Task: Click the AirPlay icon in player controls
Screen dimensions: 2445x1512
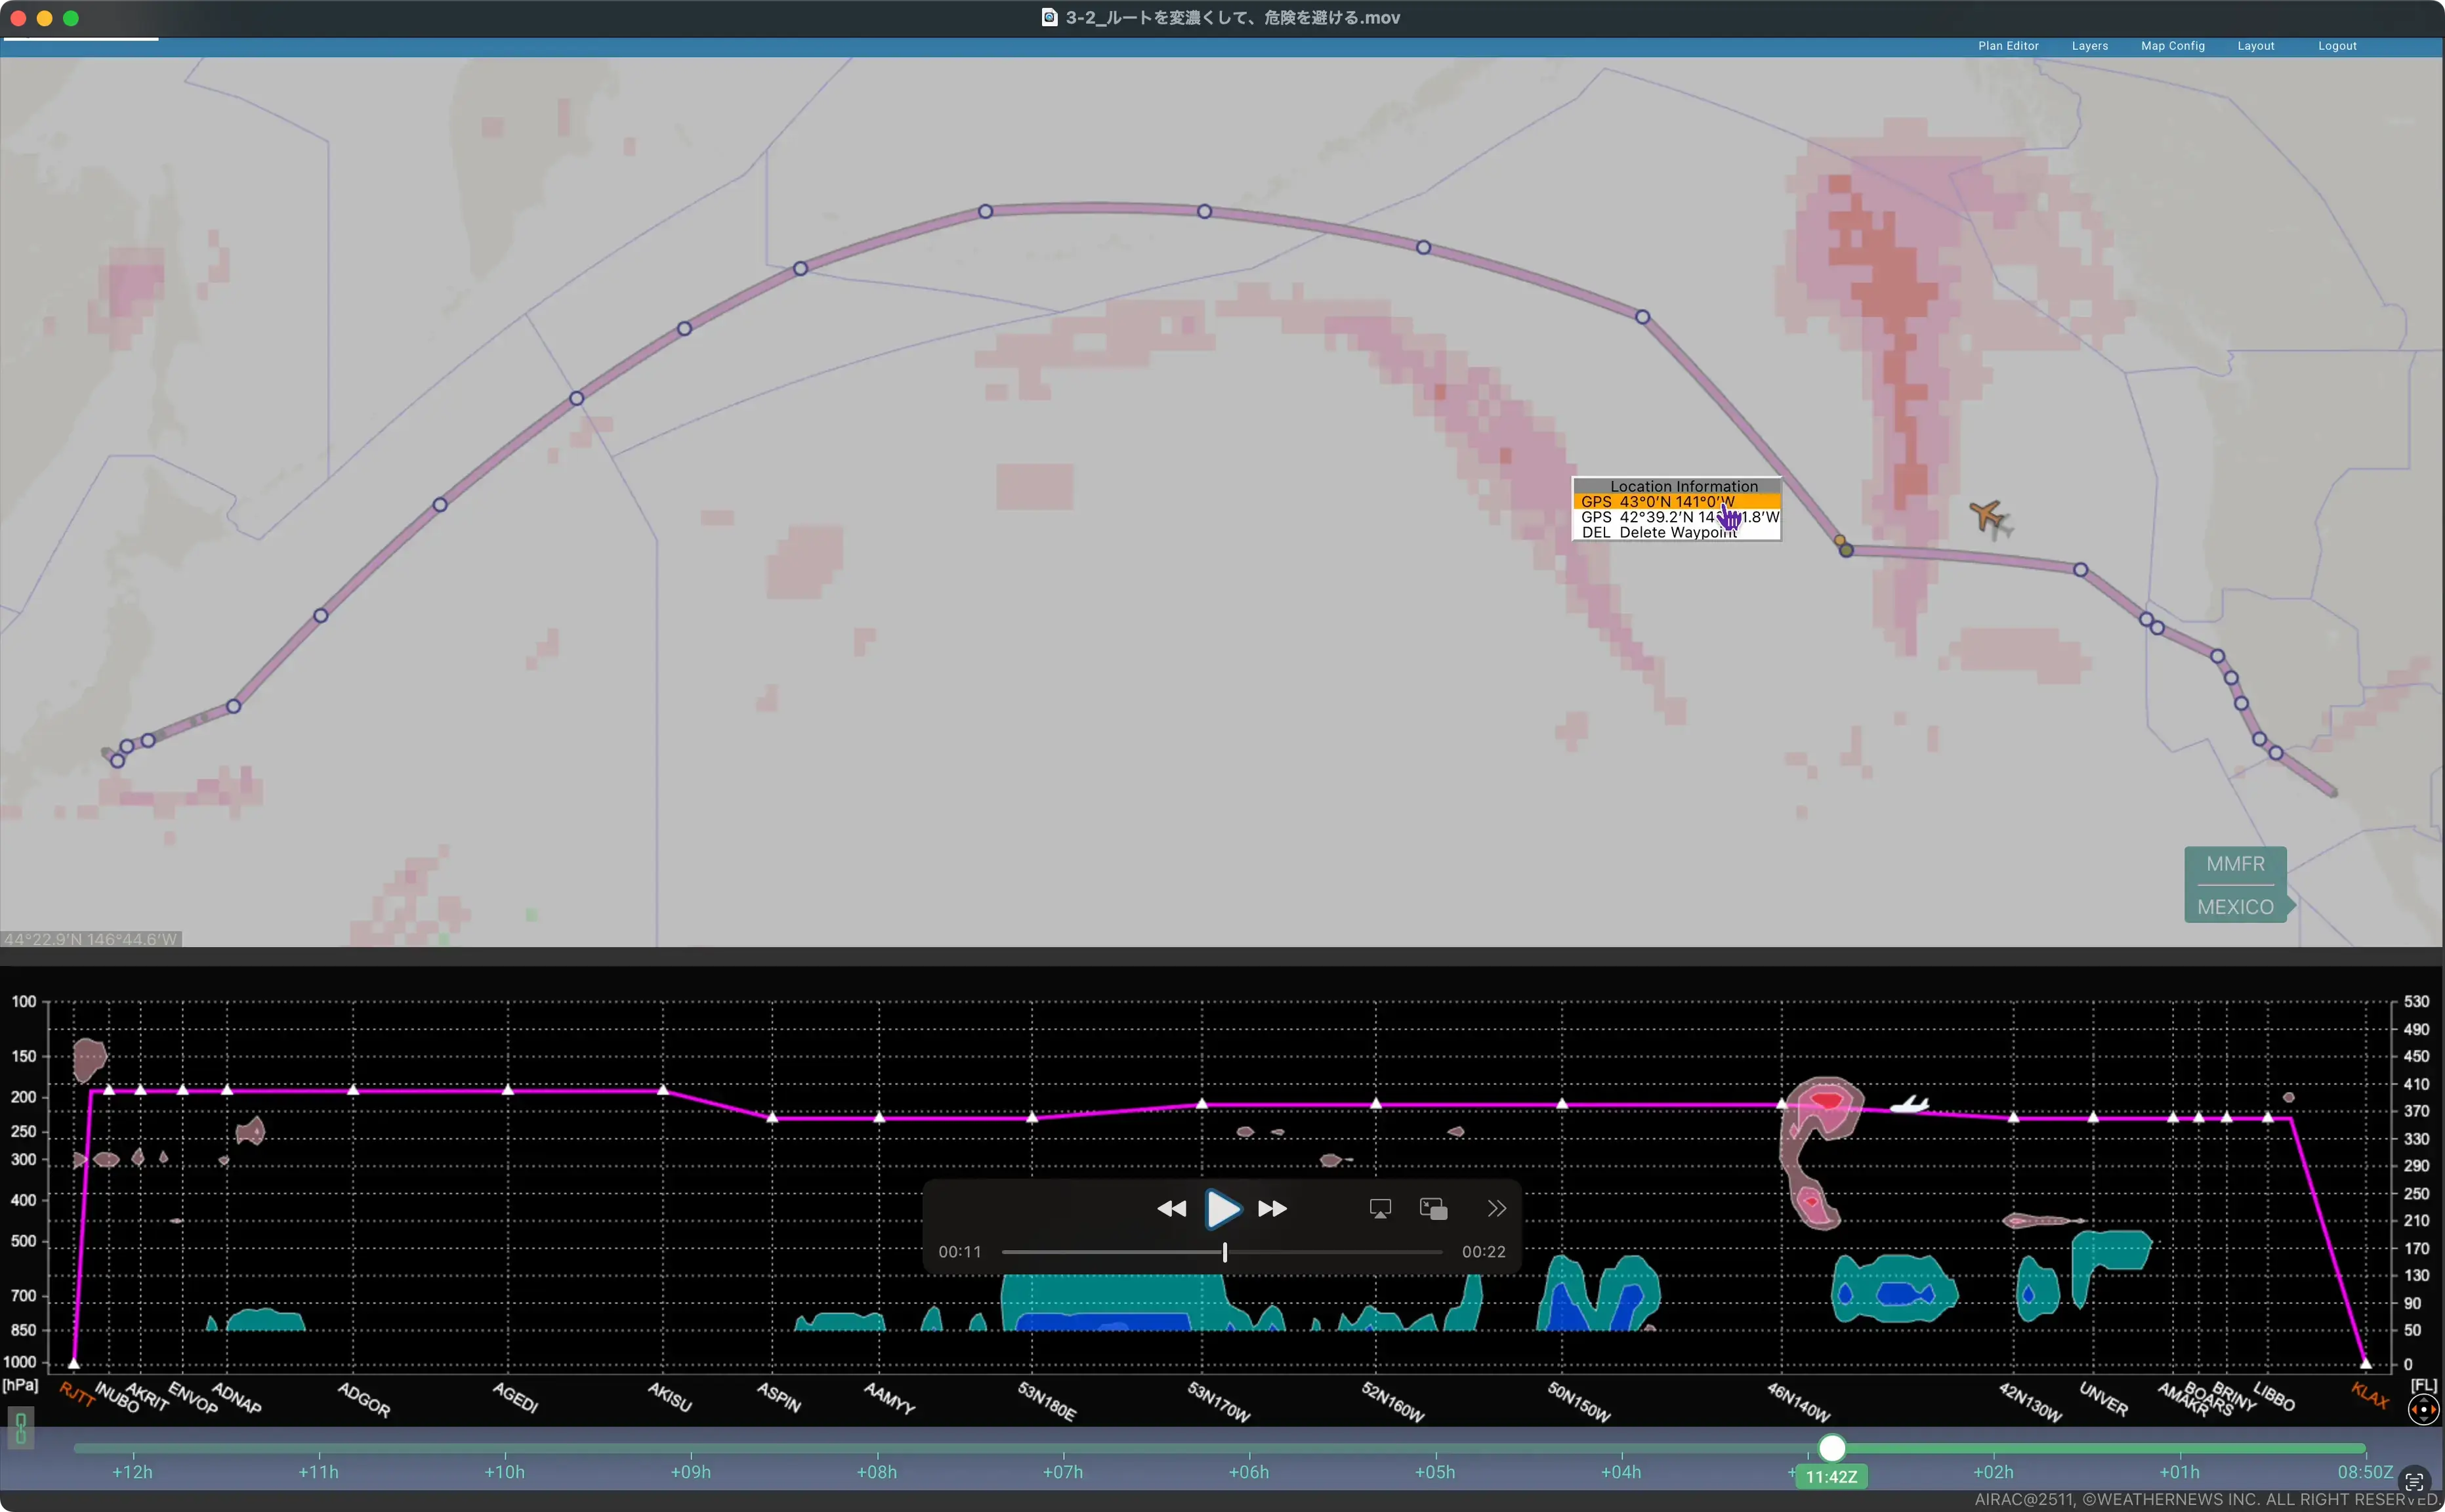Action: coord(1380,1209)
